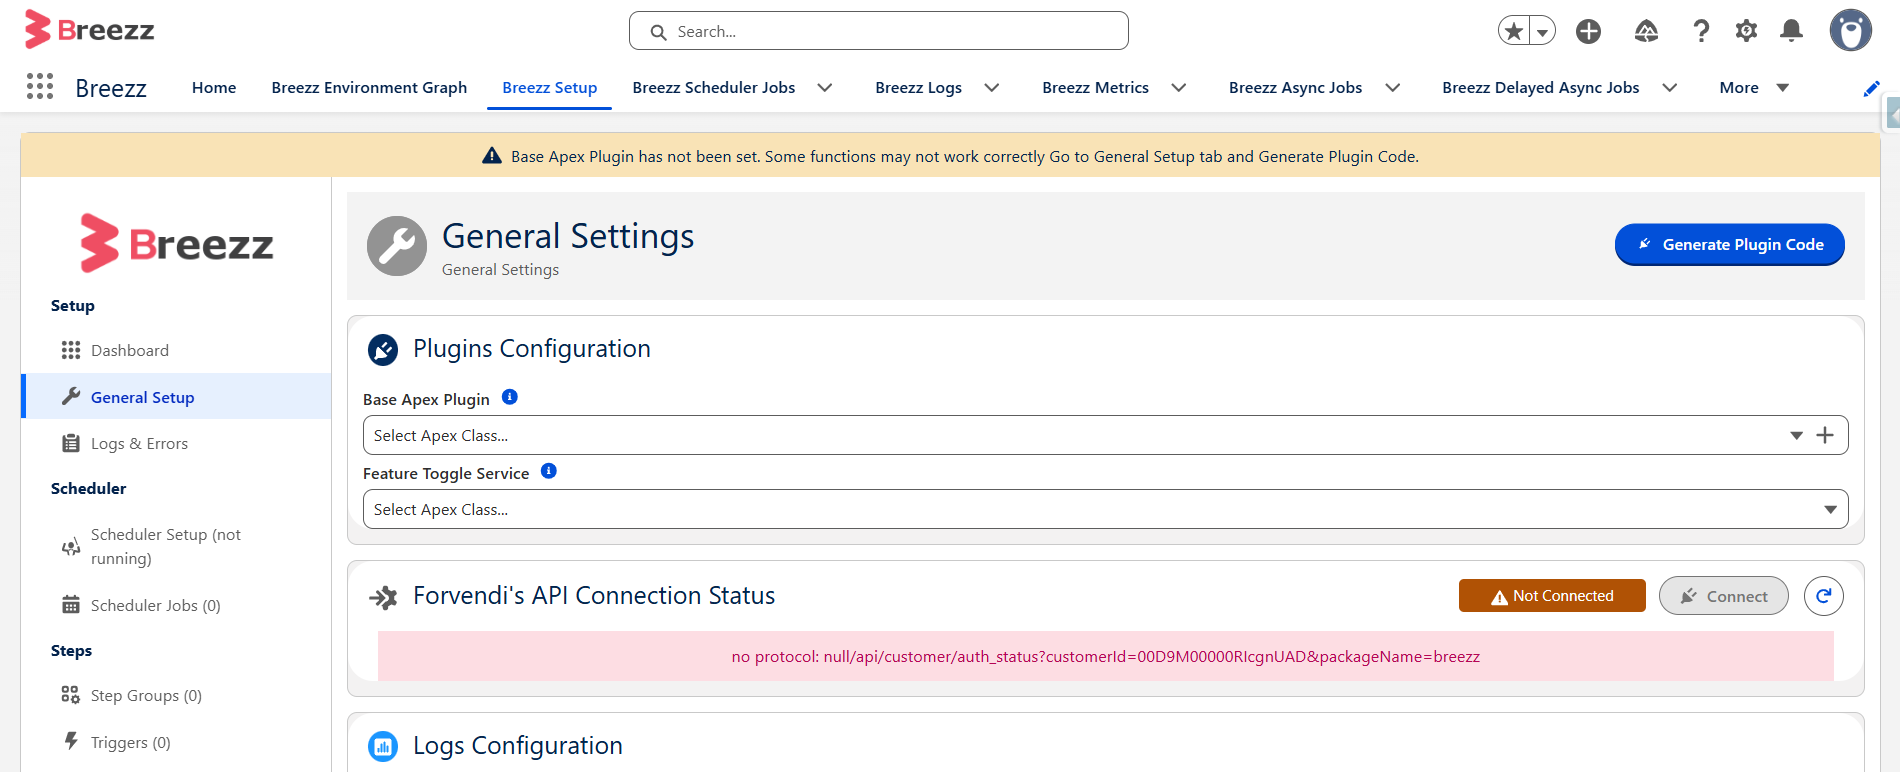The width and height of the screenshot is (1900, 772).
Task: Click the right-edge panel collapse handle
Action: 1892,114
